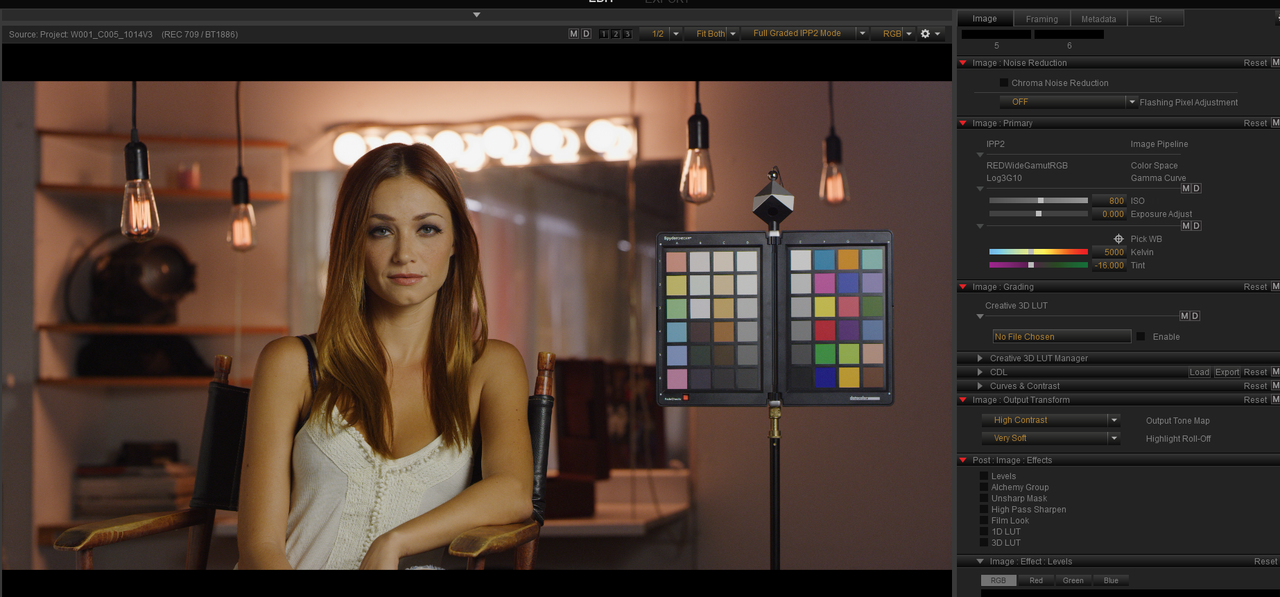This screenshot has width=1280, height=597.
Task: Click M icon on Image Primary header
Action: [1275, 123]
